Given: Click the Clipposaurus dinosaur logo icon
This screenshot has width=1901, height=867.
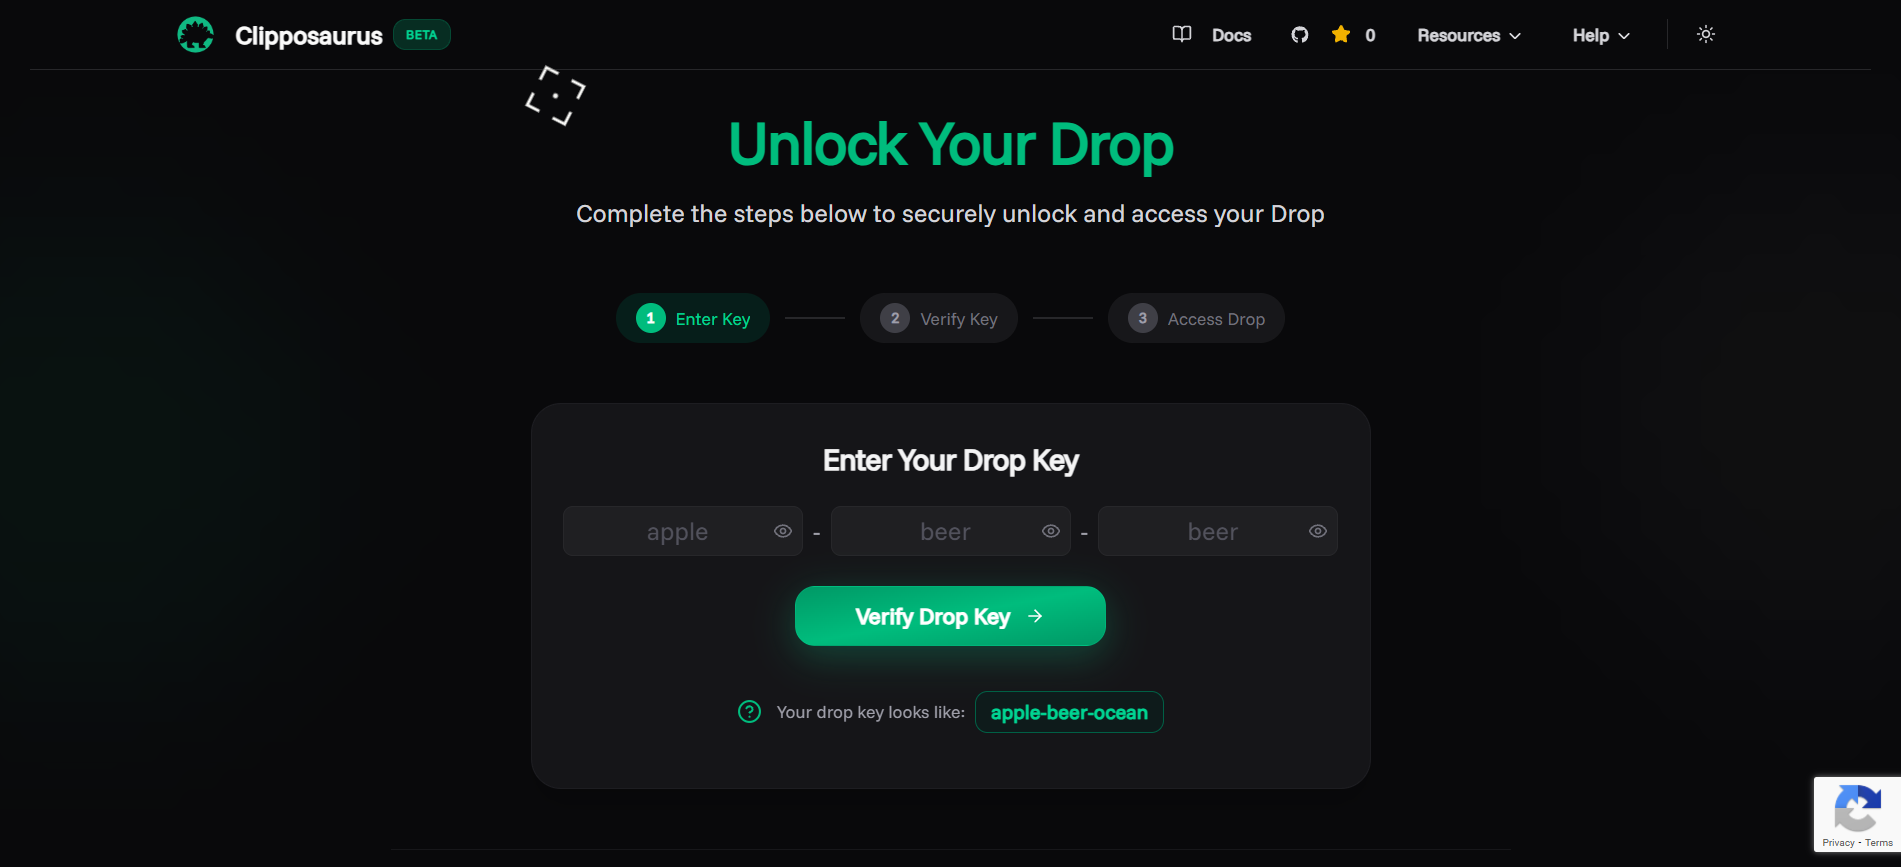Looking at the screenshot, I should coord(196,35).
